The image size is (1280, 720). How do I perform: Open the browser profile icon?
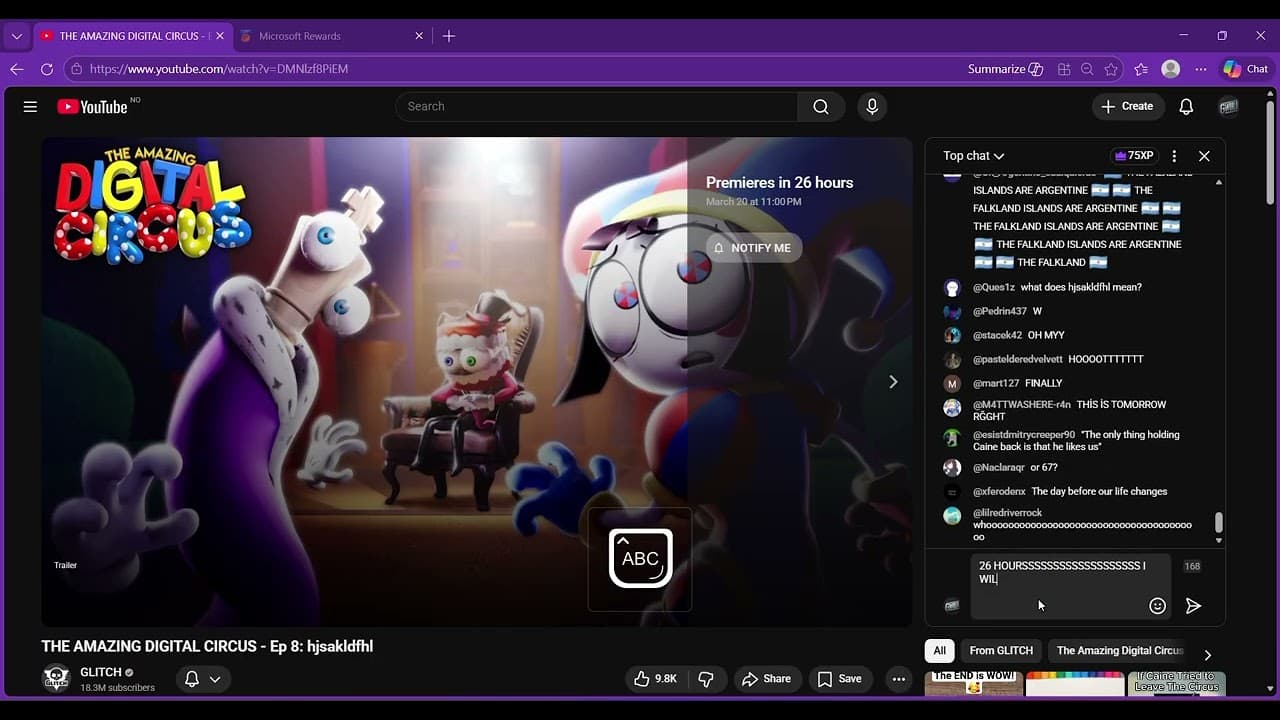coord(1171,69)
